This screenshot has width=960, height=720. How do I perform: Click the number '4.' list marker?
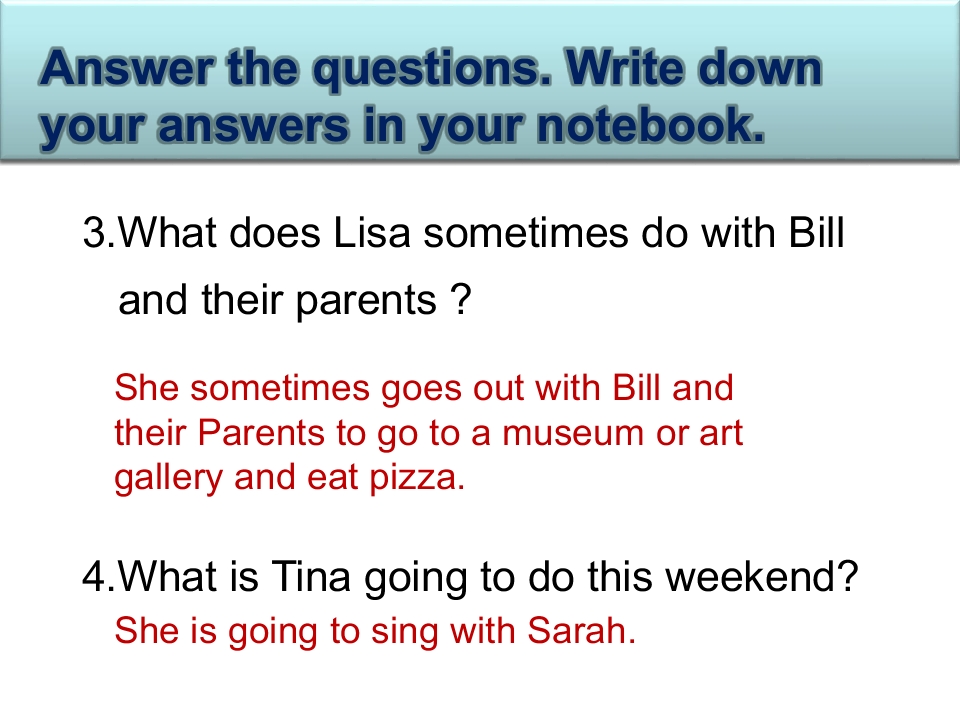(99, 577)
